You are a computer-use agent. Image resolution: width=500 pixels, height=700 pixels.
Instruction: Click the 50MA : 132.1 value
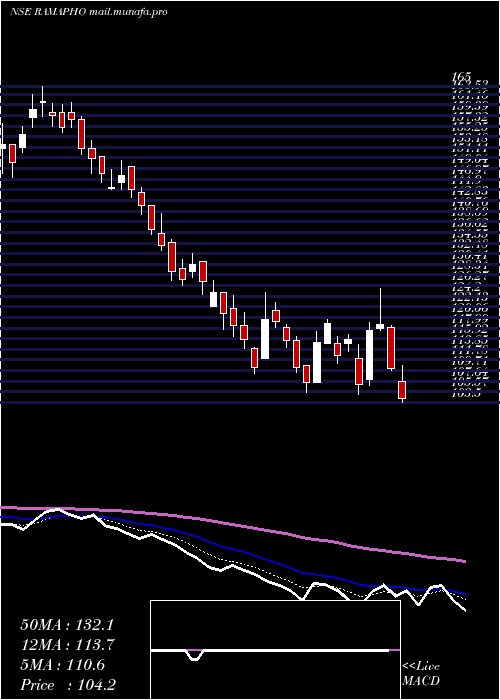coord(68,625)
